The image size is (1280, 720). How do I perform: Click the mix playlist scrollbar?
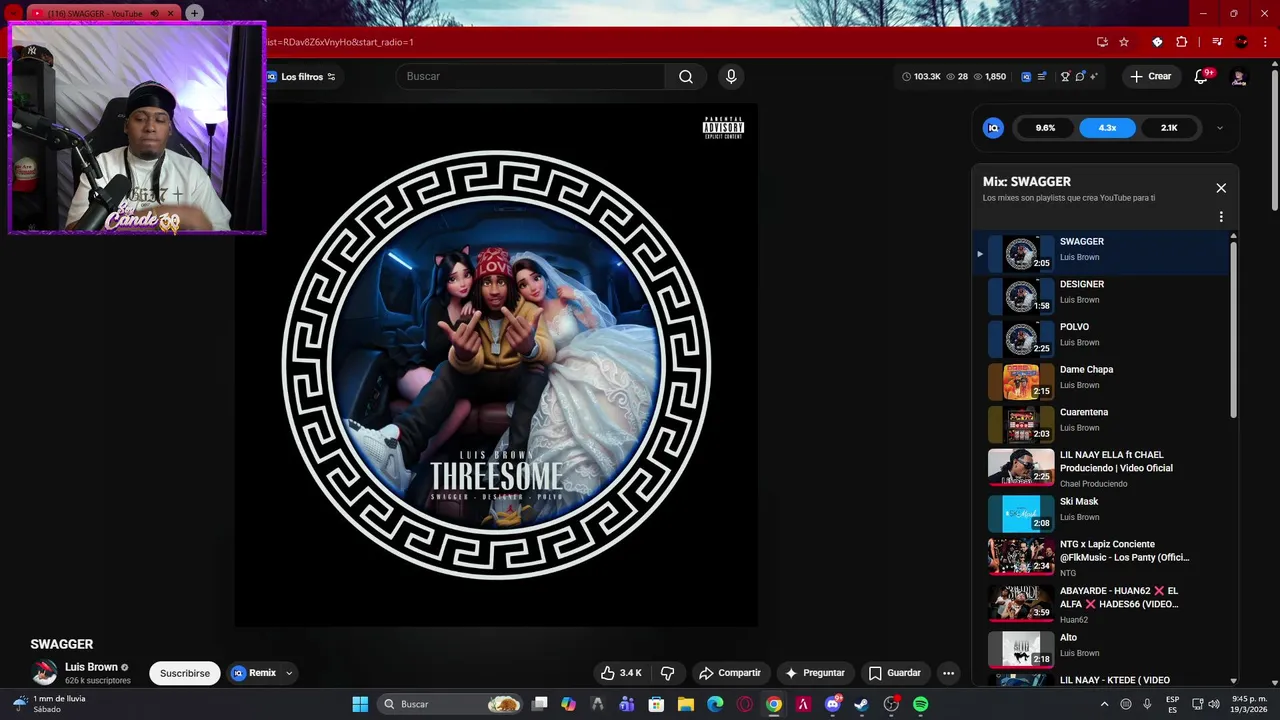point(1233,330)
